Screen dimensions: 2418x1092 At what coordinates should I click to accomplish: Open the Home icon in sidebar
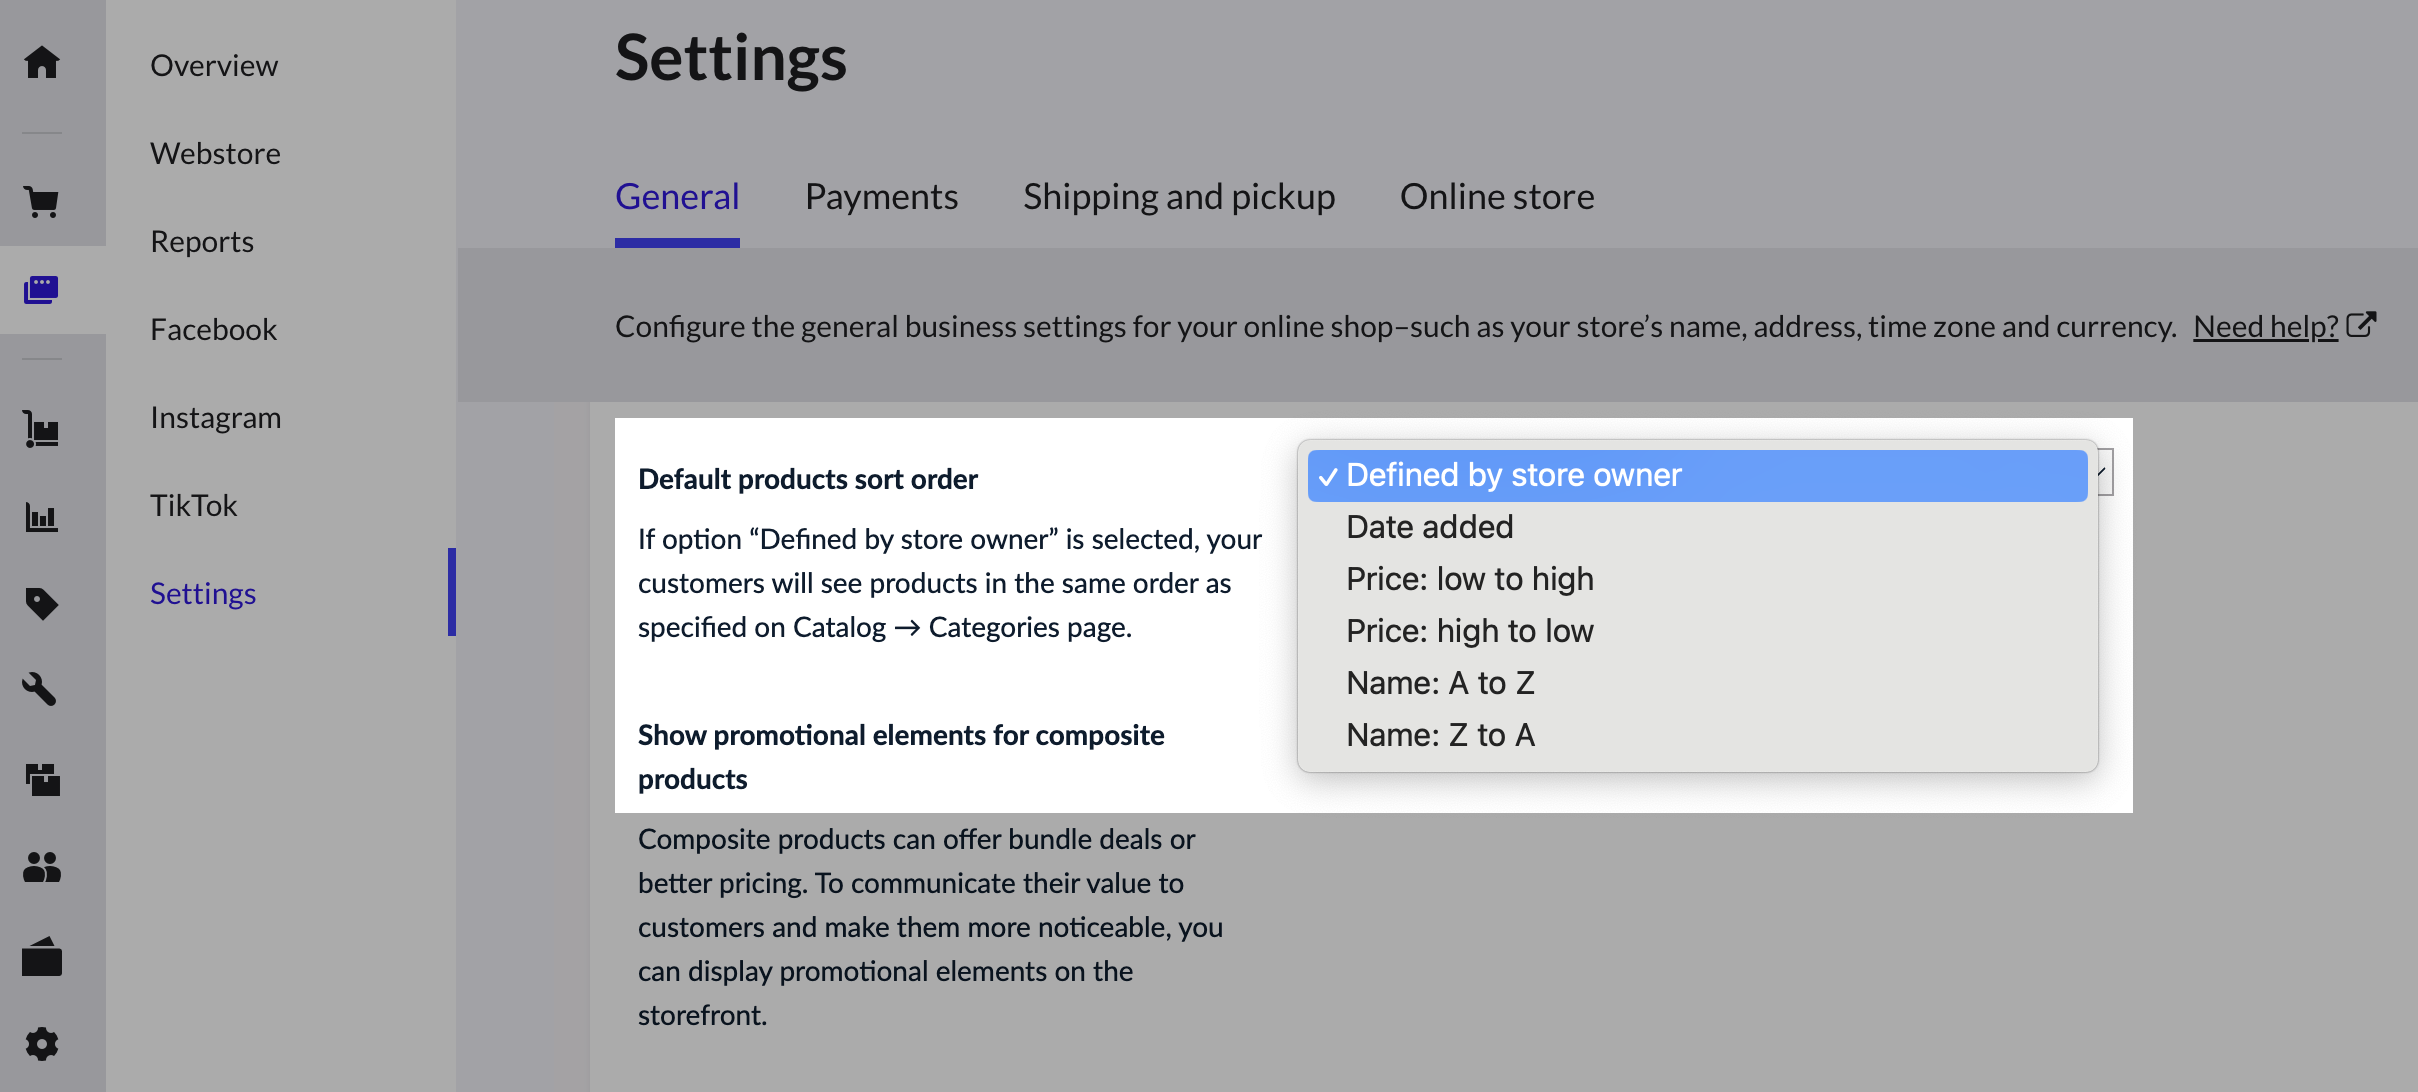42,62
